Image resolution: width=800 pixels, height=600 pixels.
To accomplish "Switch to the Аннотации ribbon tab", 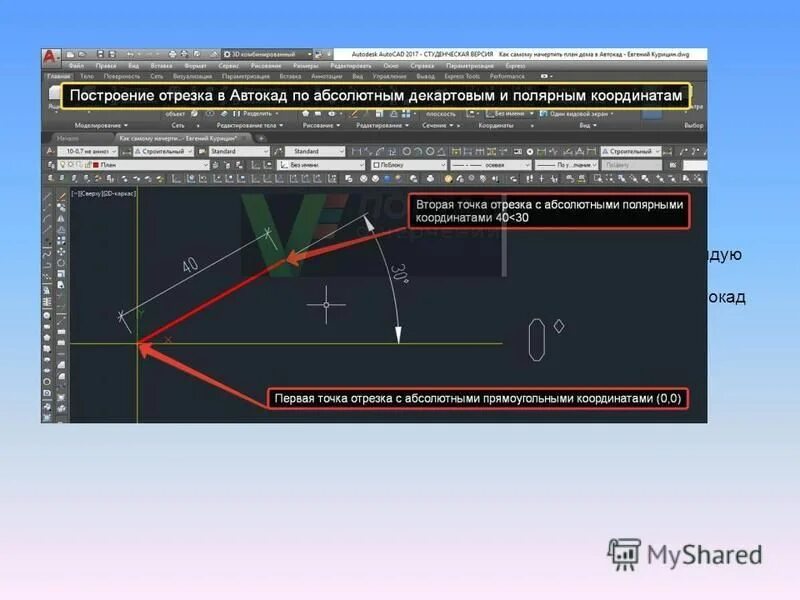I will coord(327,77).
